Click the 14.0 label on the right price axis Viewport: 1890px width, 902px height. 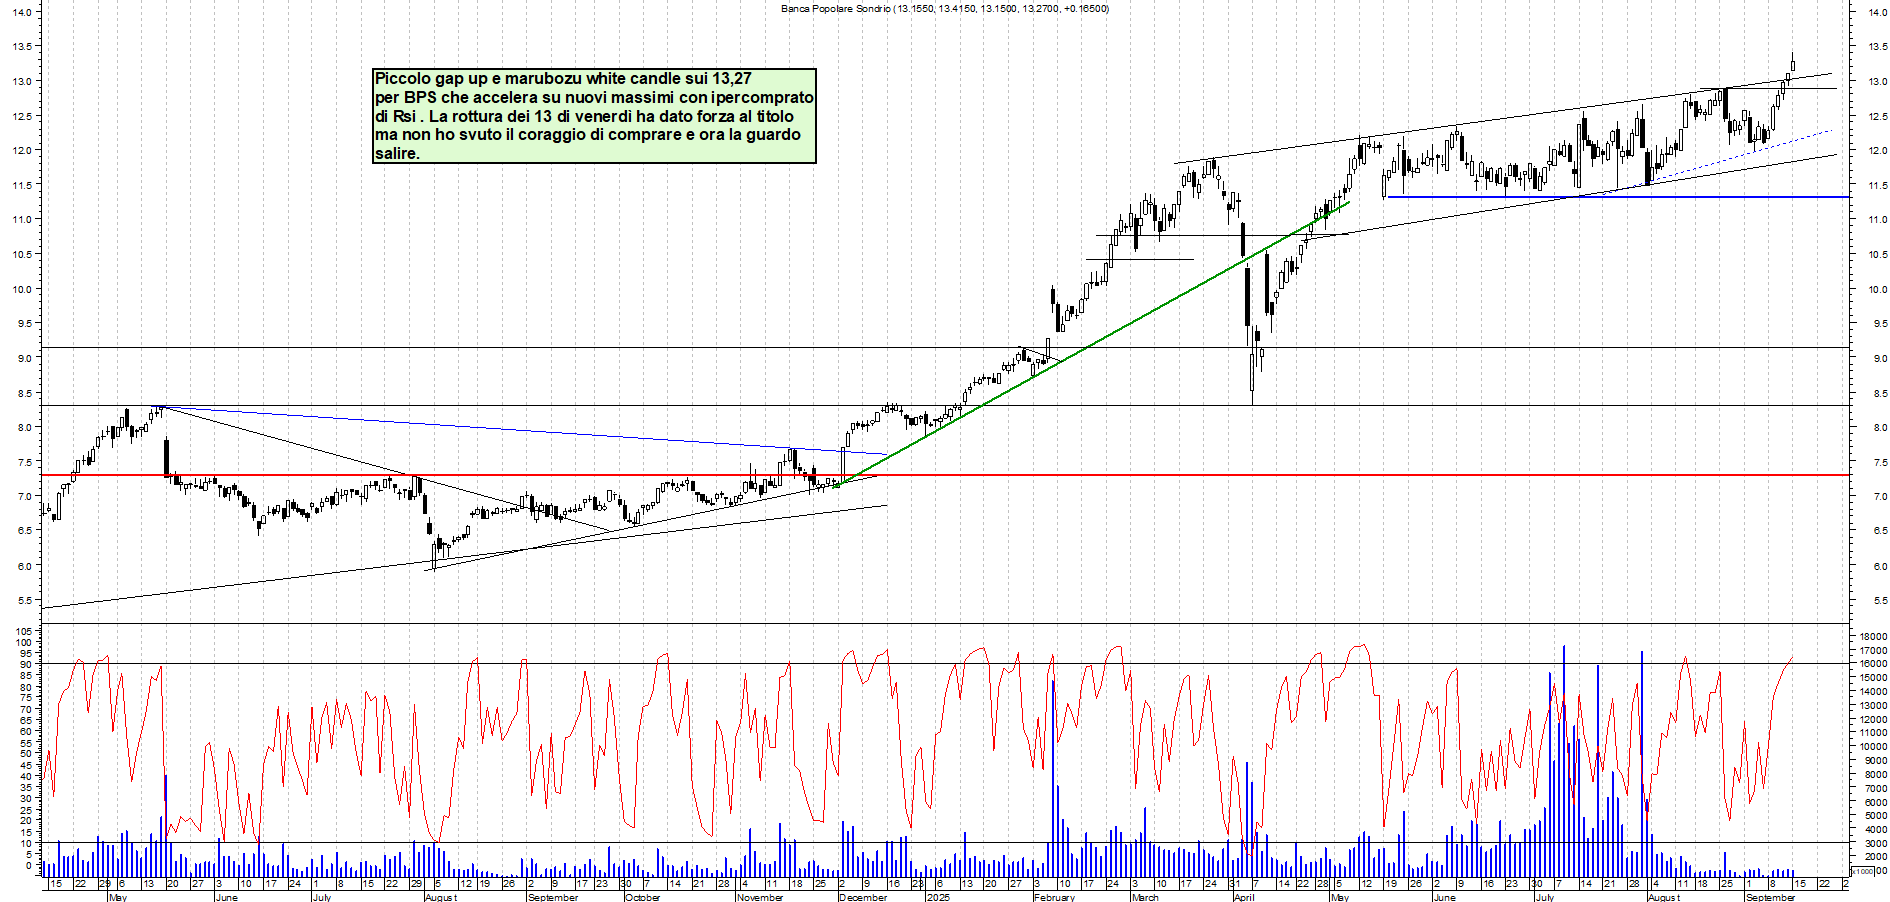[x=1877, y=12]
